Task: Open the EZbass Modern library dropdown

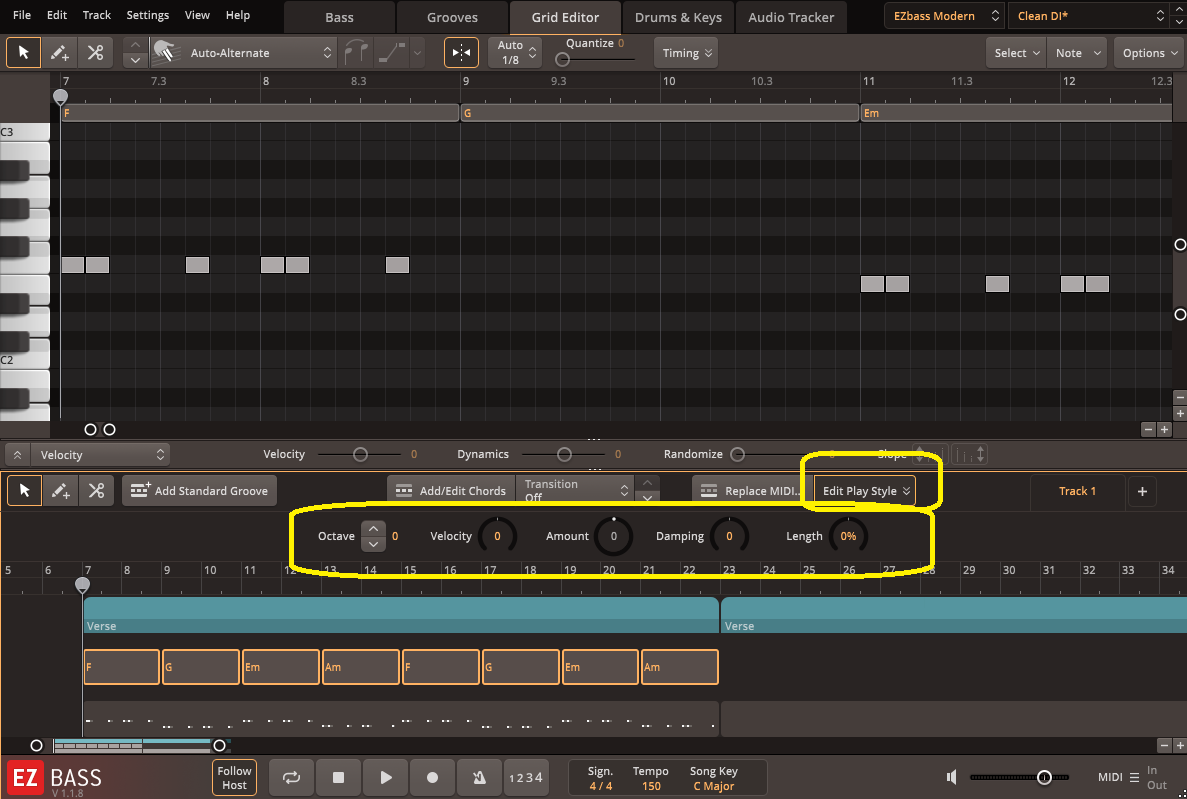Action: pyautogui.click(x=944, y=16)
